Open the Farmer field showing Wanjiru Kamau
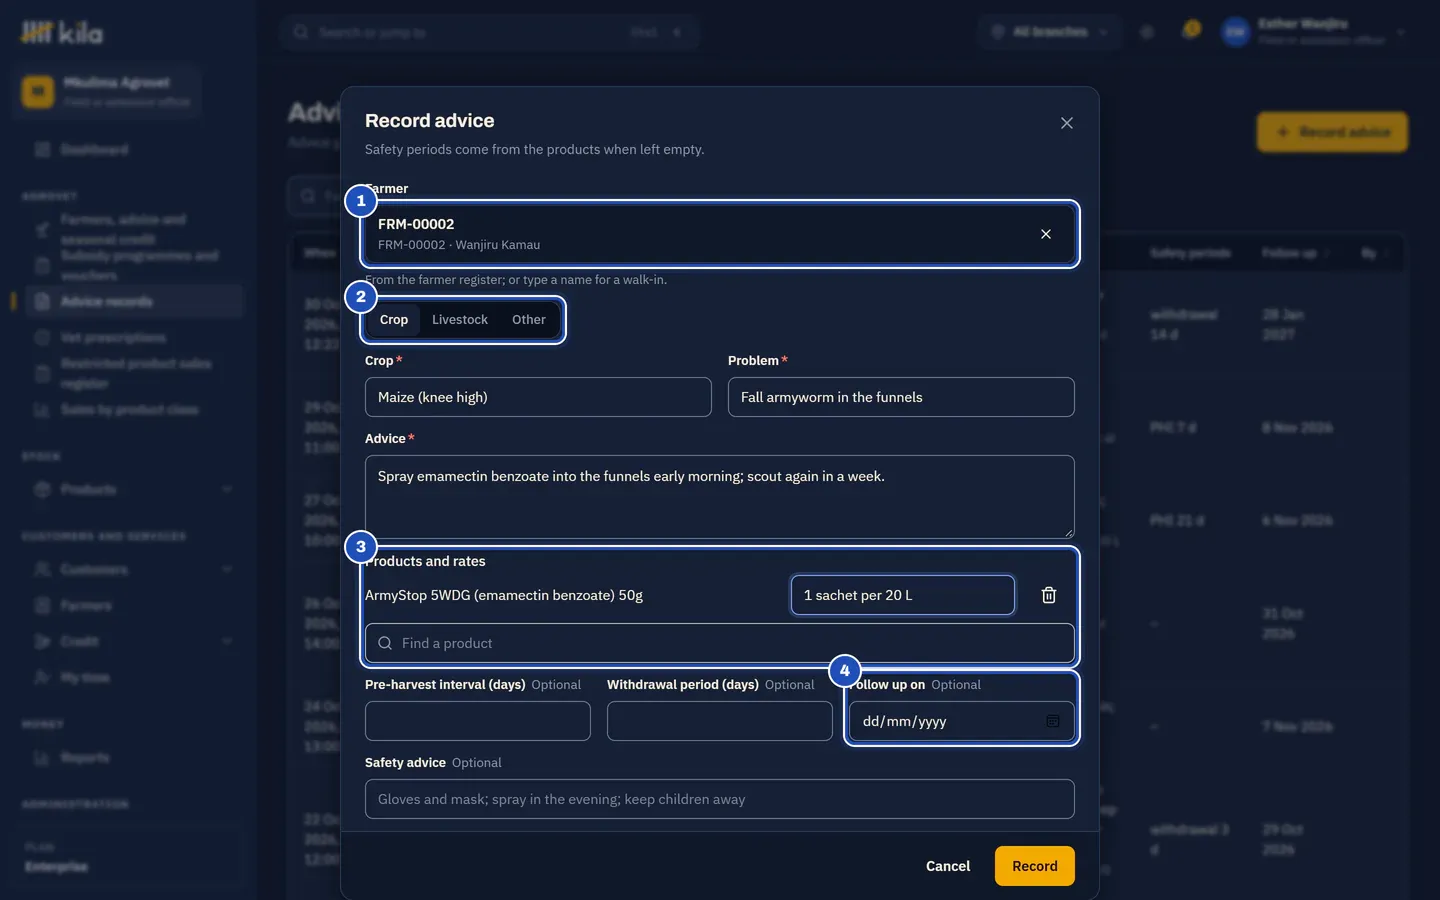Viewport: 1440px width, 900px height. [x=720, y=234]
